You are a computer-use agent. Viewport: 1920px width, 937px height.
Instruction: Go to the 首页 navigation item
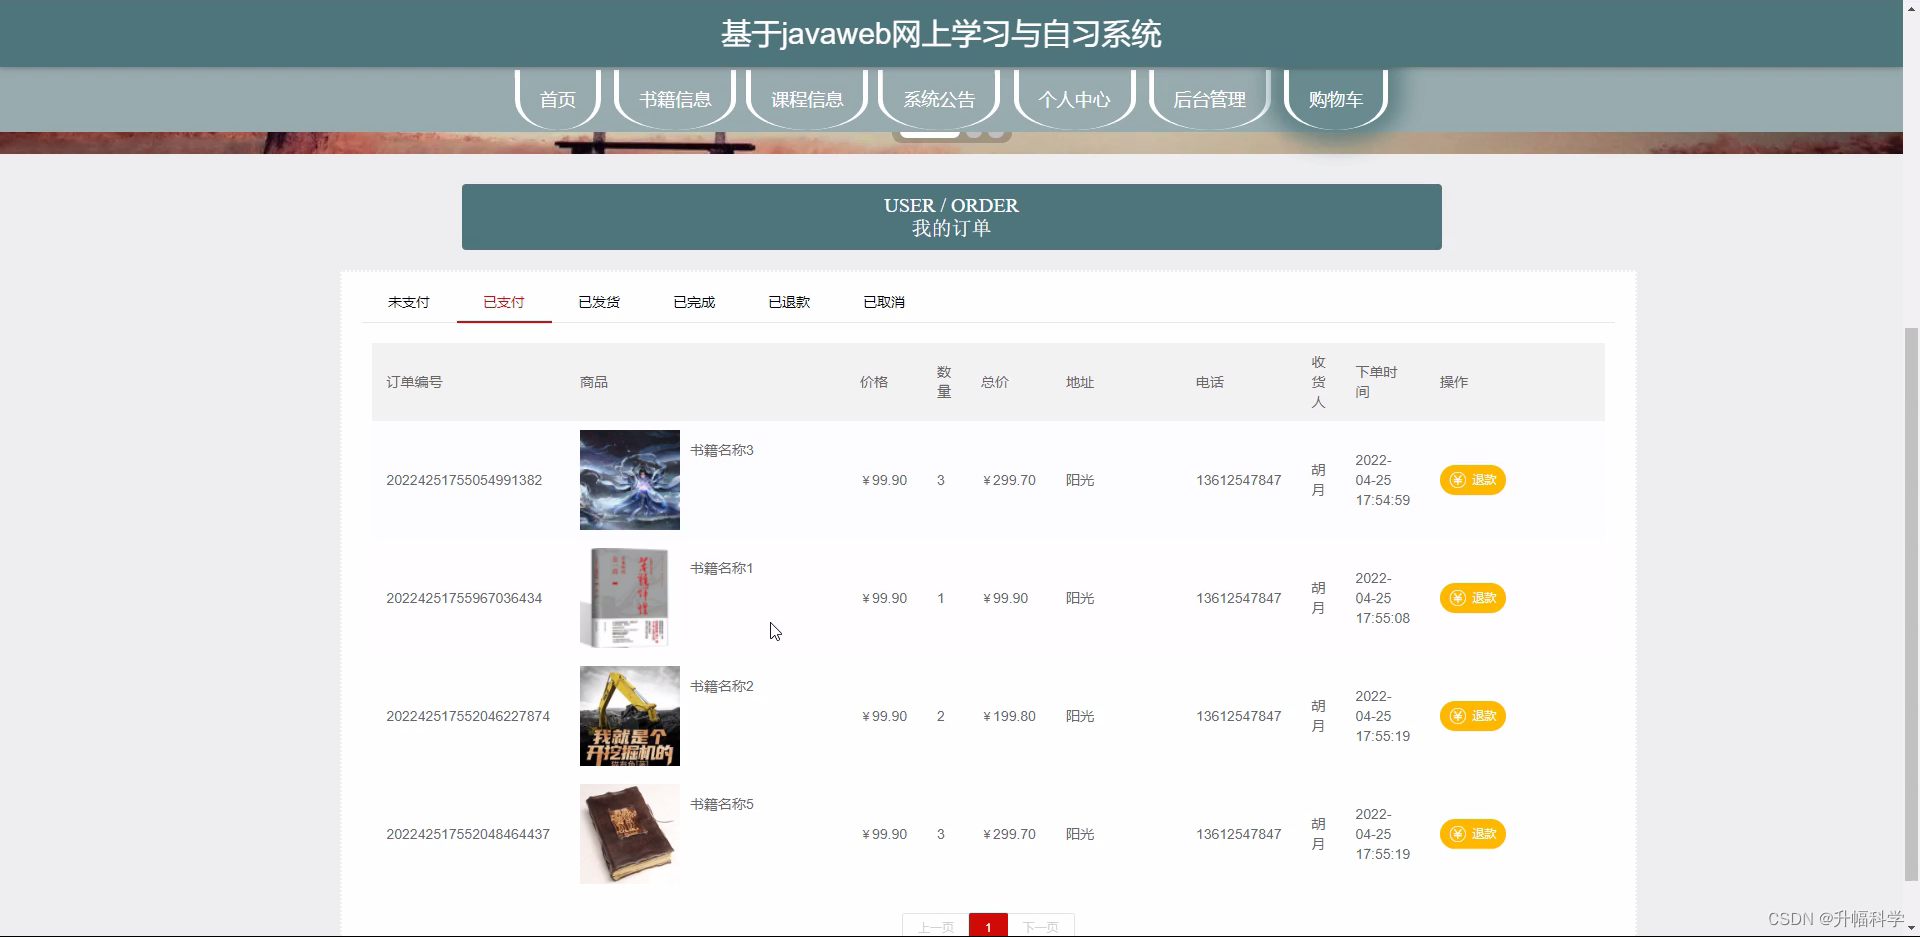pos(557,99)
